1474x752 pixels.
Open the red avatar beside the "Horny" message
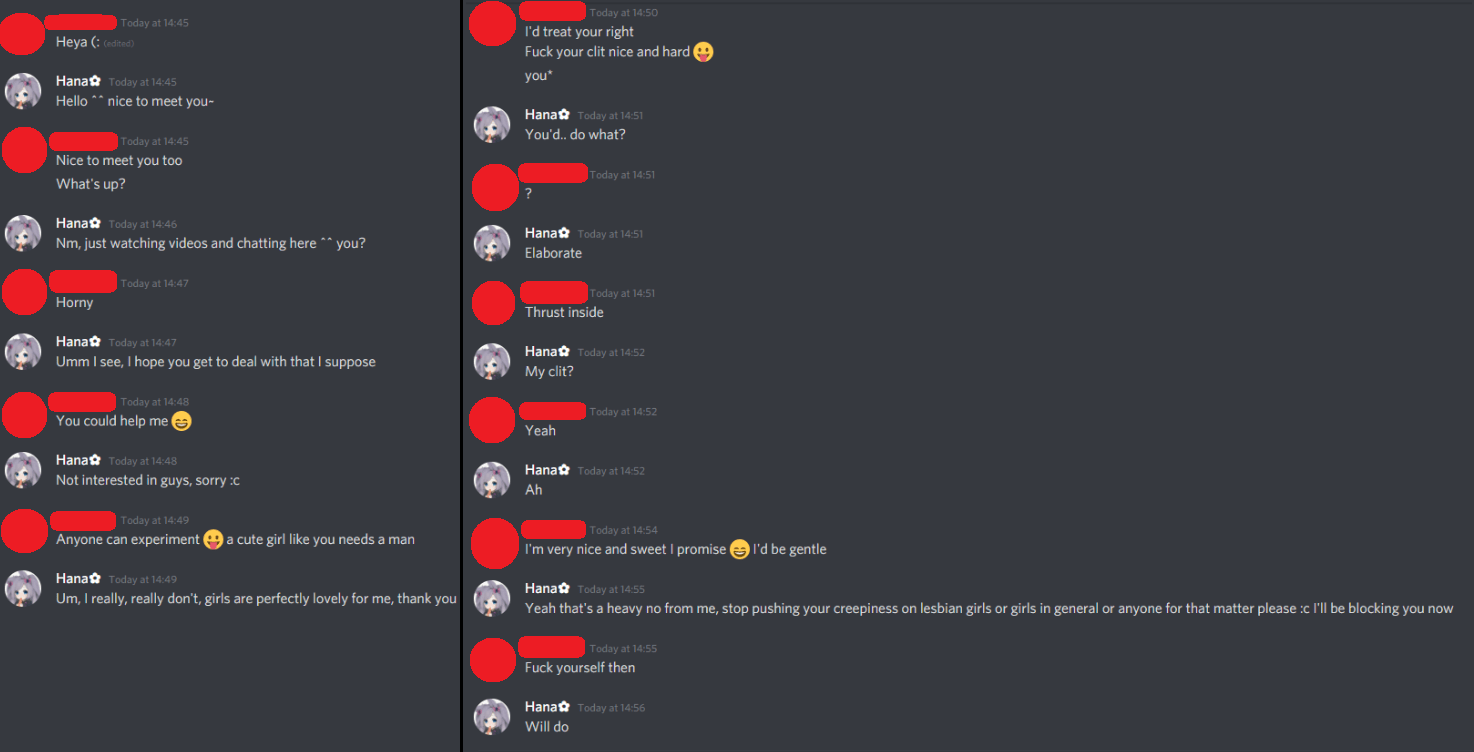(x=23, y=292)
